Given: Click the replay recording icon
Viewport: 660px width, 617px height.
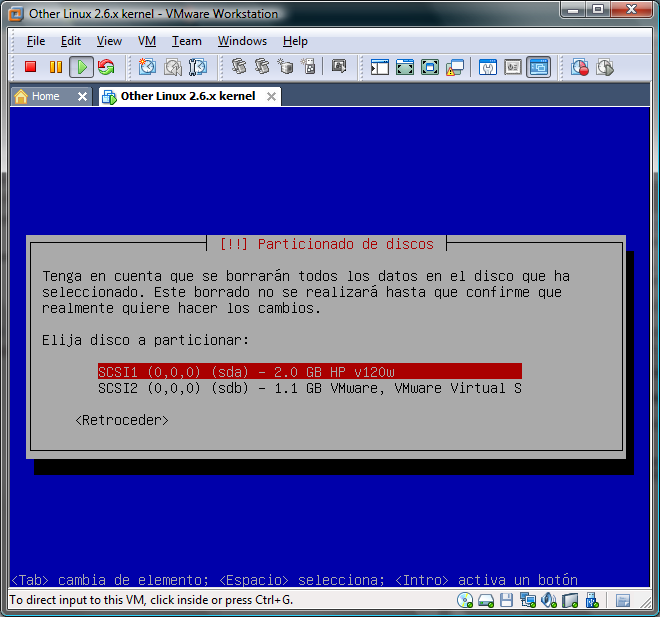Looking at the screenshot, I should click(x=605, y=67).
